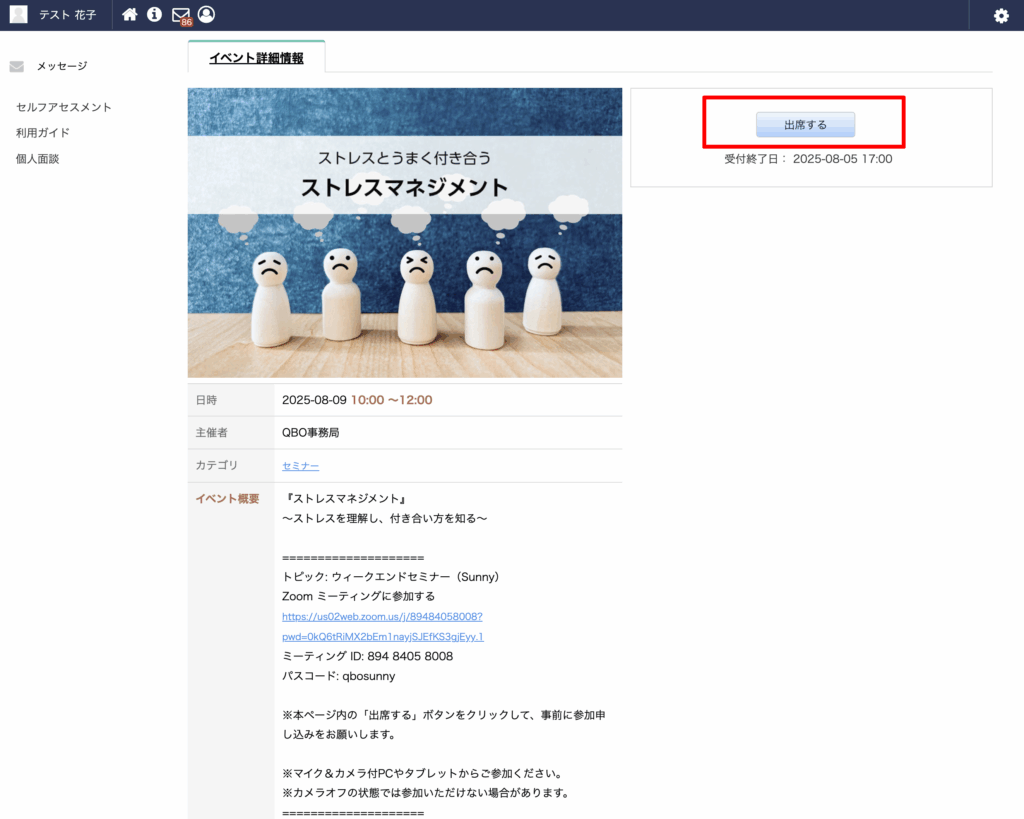Click the 受付終了日 deadline text
1024x819 pixels.
point(808,159)
